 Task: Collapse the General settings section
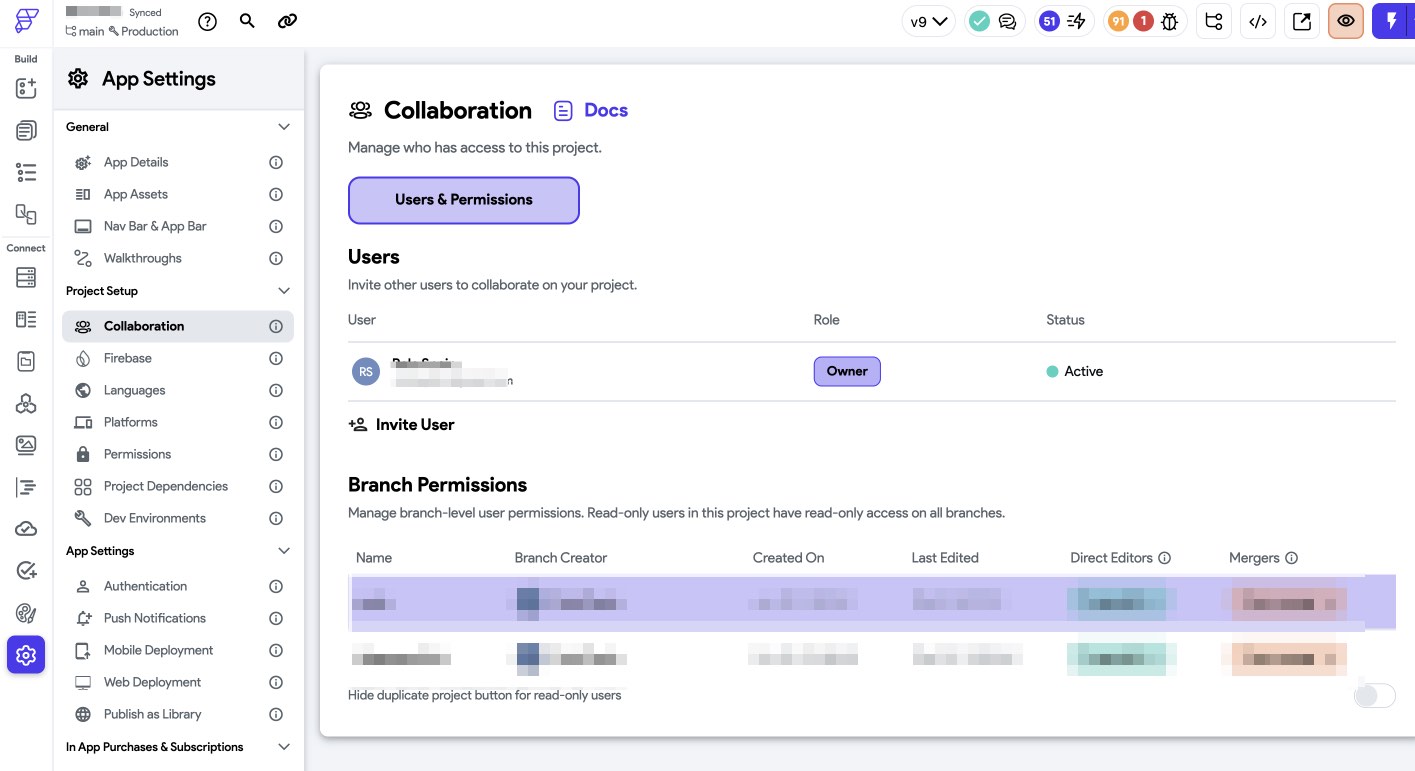point(284,127)
